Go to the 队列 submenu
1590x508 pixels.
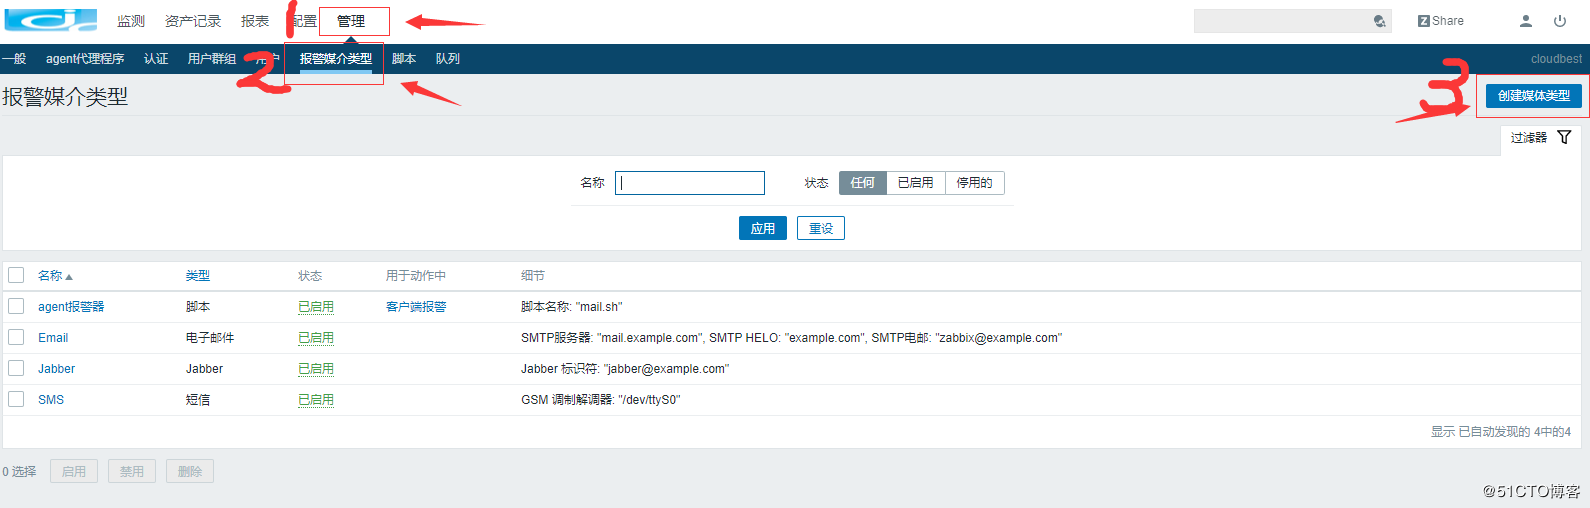(448, 59)
